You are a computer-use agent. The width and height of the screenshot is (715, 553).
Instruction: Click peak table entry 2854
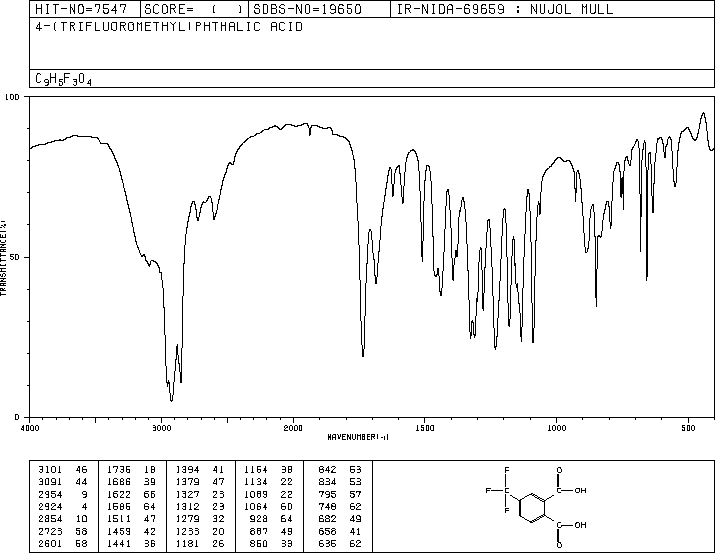50,519
